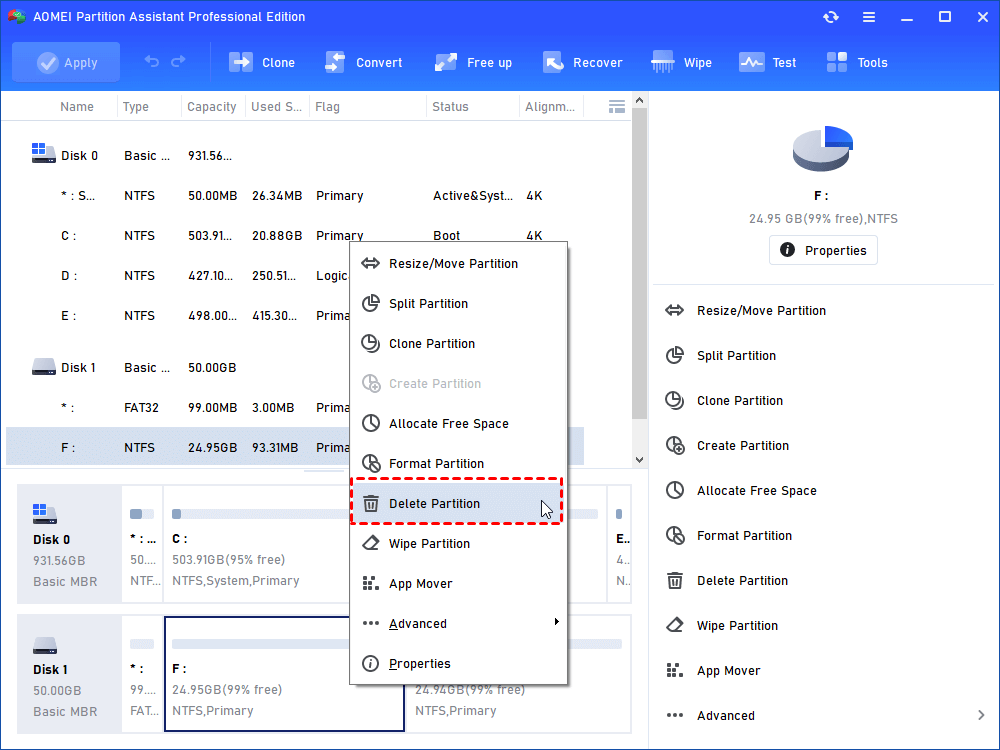Redo the last operation
1000x750 pixels.
[179, 61]
